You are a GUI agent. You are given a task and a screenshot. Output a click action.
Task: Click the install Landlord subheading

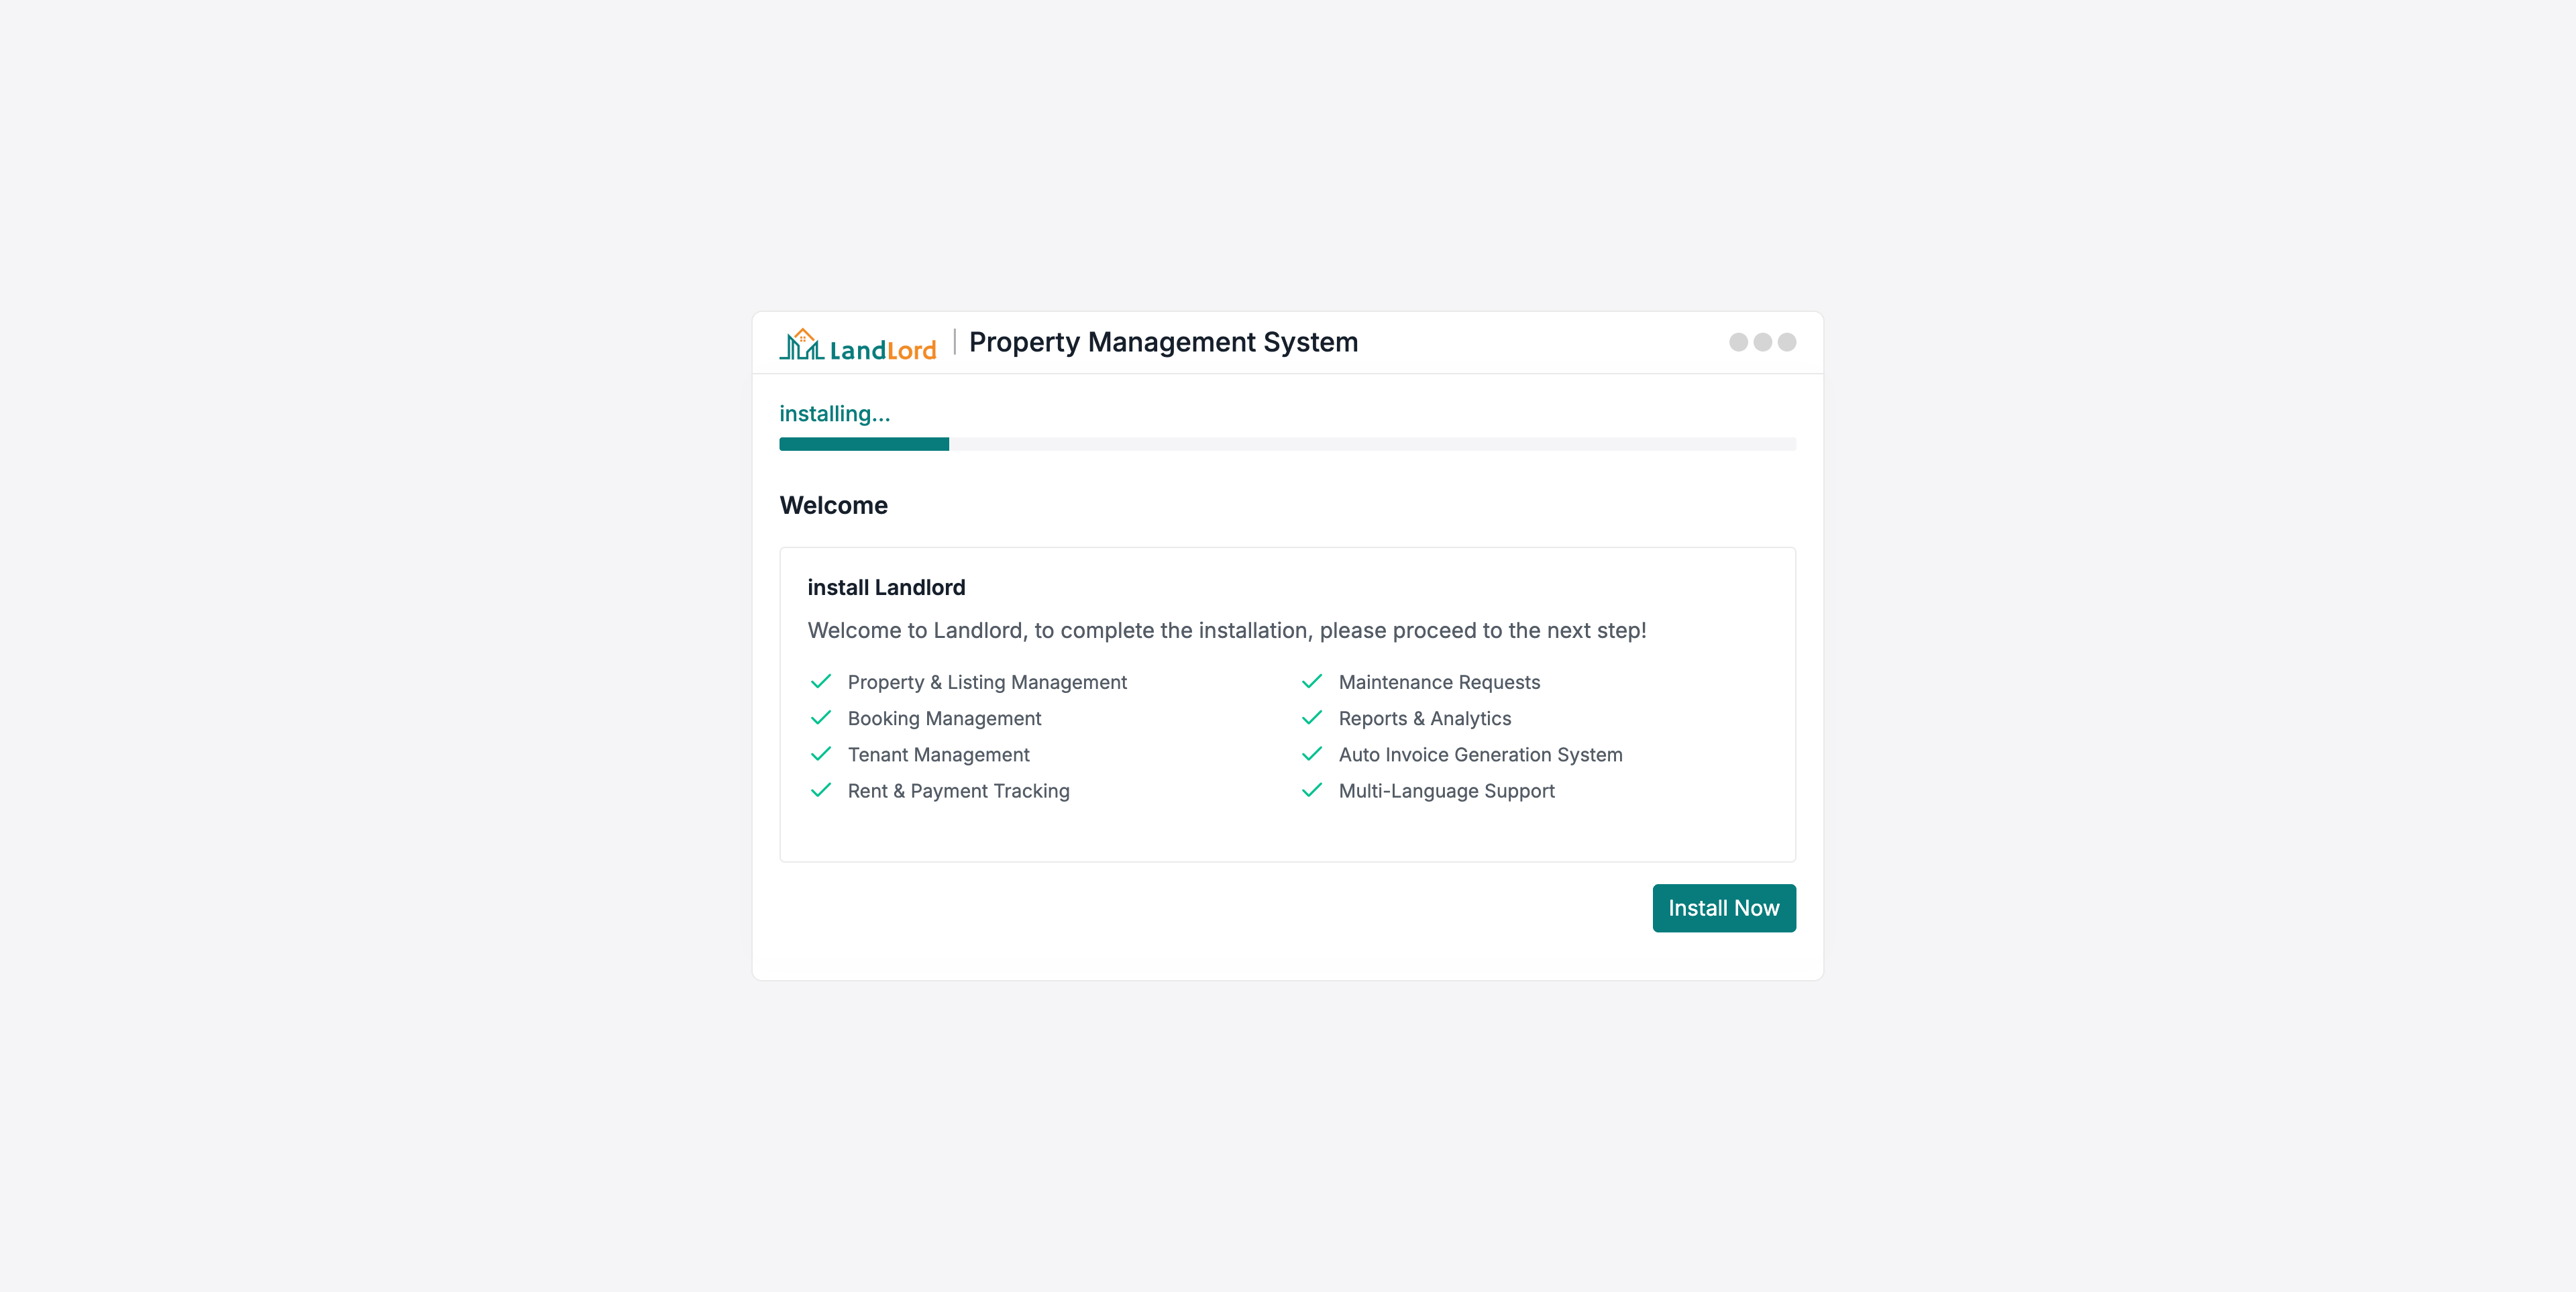[886, 587]
